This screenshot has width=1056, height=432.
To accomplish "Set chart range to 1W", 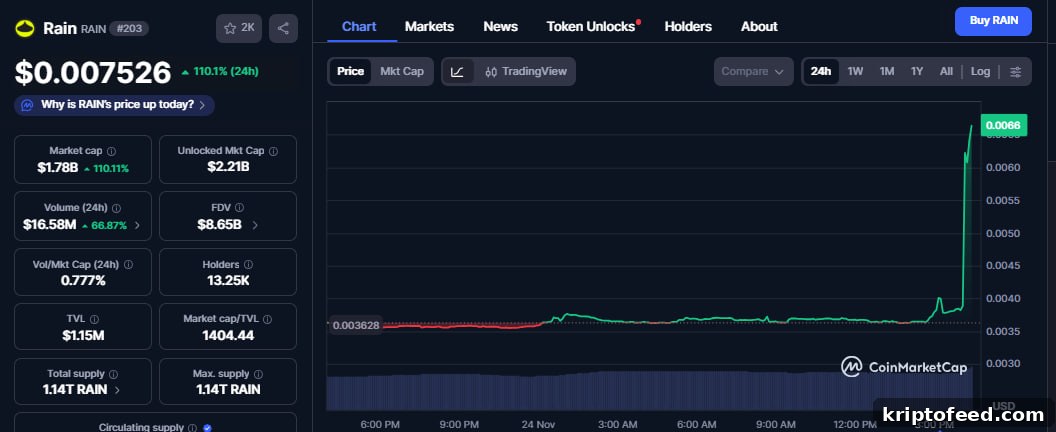I will tap(855, 71).
